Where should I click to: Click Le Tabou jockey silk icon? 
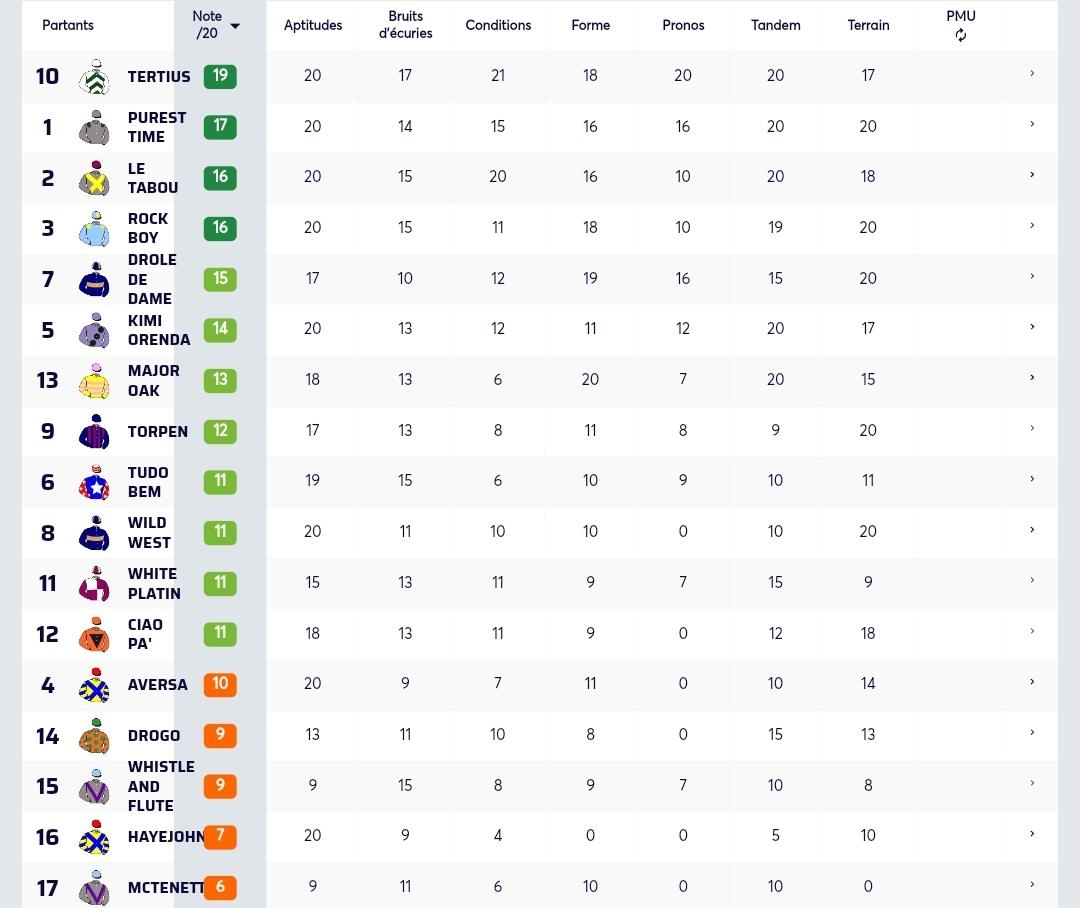[x=95, y=178]
